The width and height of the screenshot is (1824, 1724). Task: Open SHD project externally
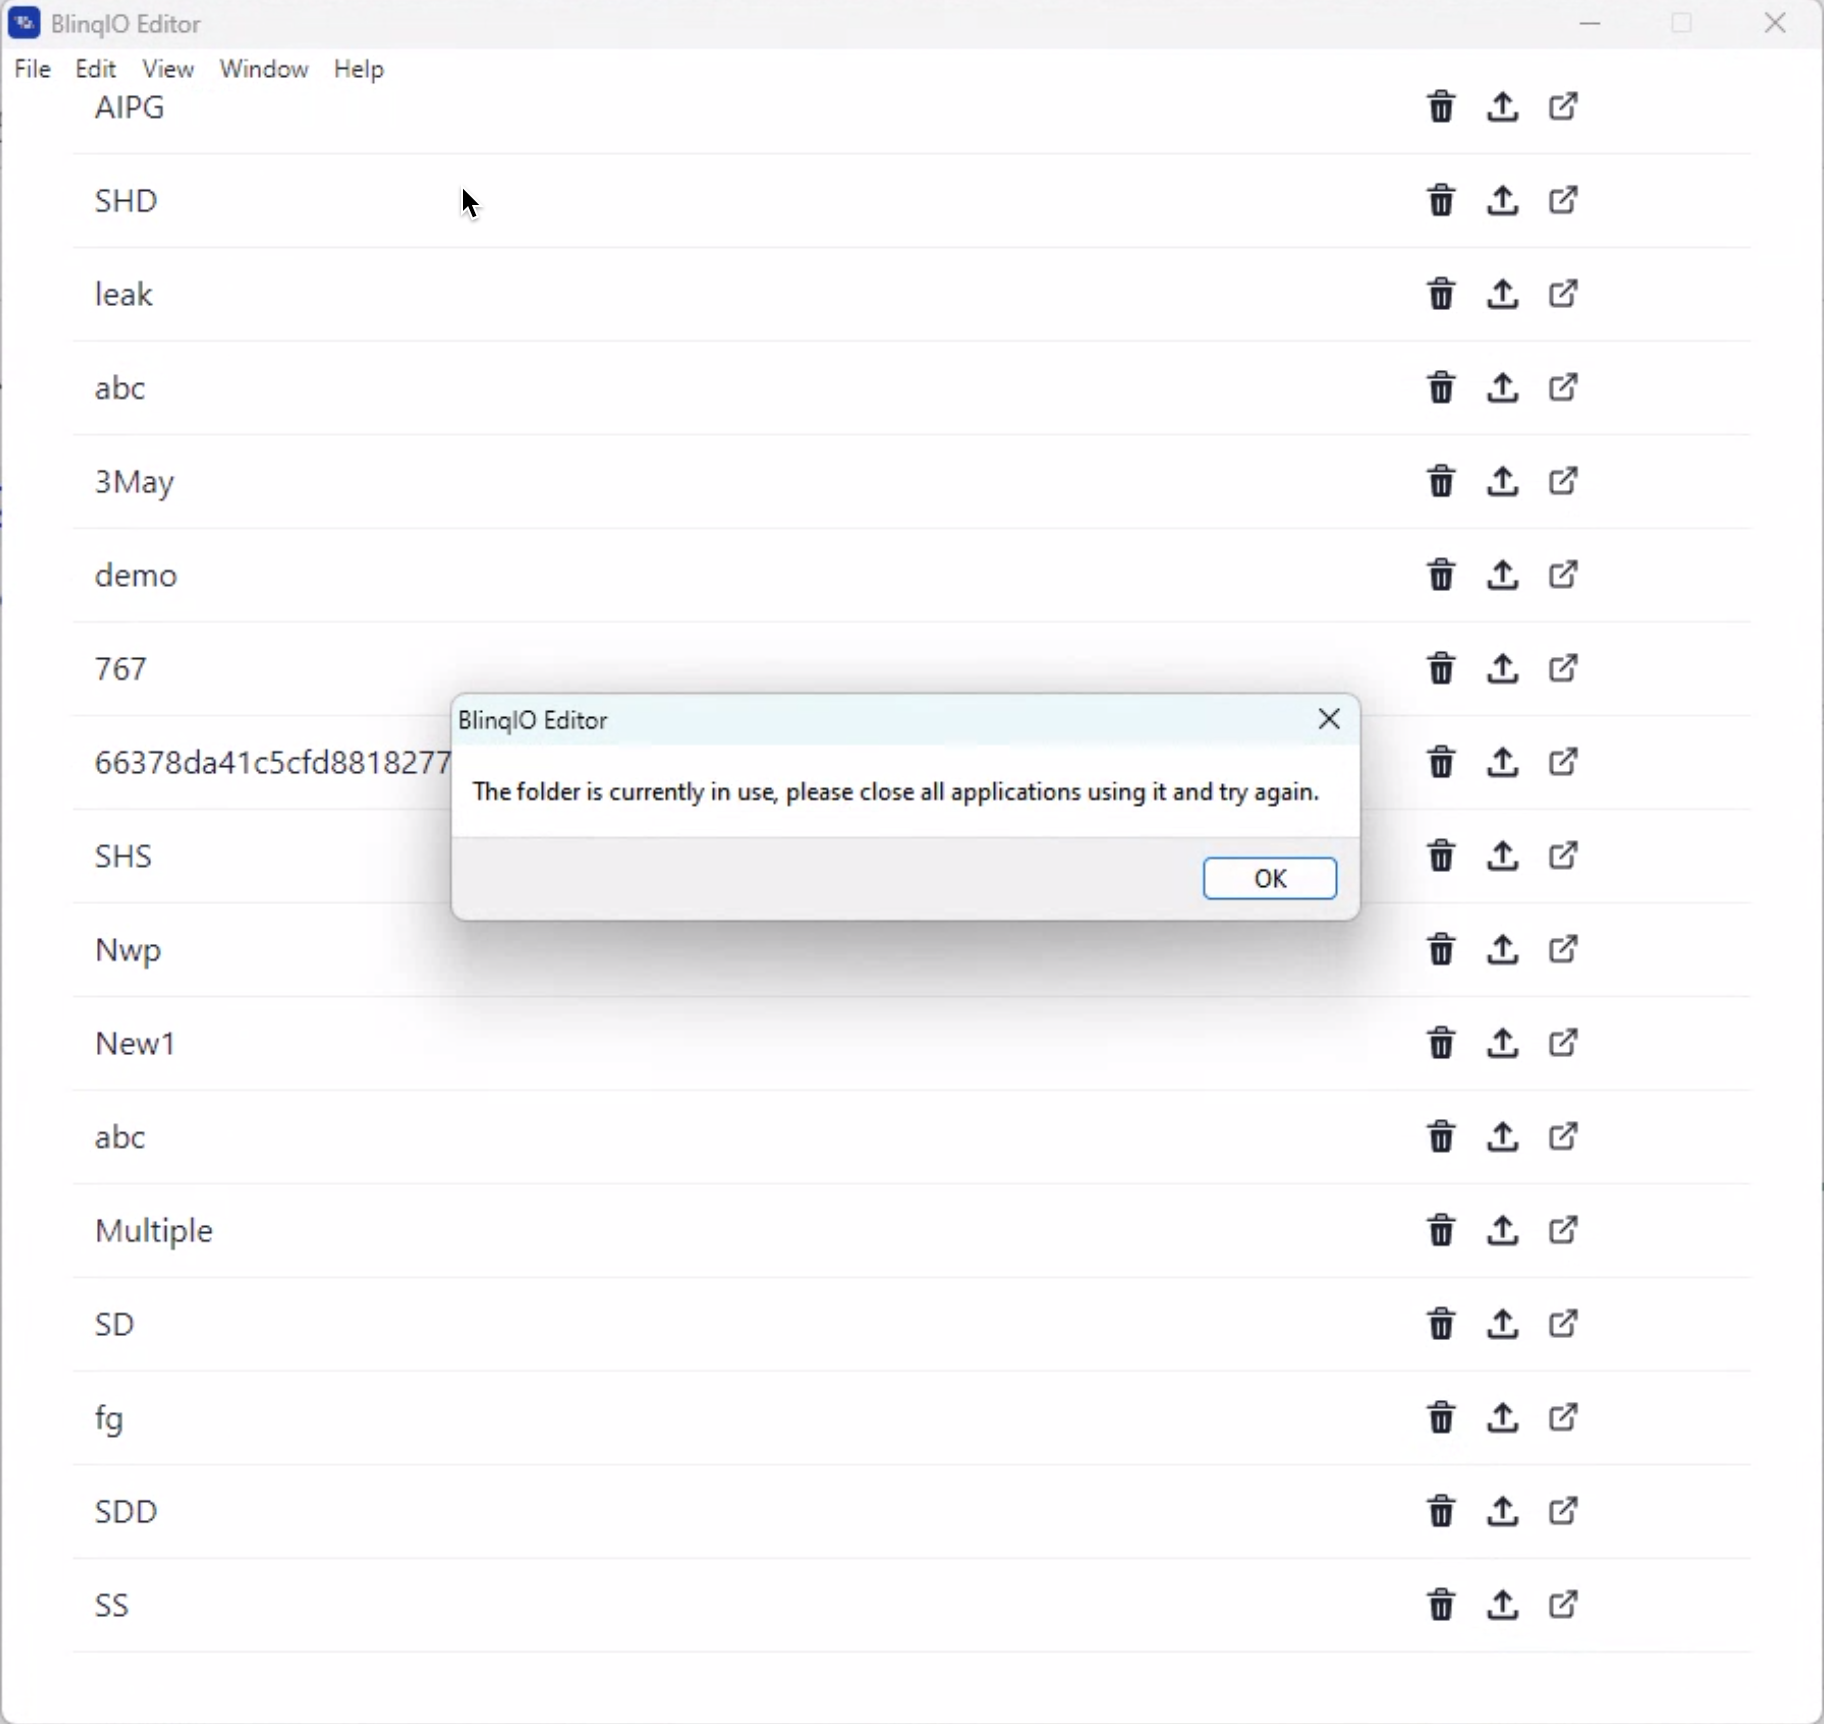(1564, 200)
